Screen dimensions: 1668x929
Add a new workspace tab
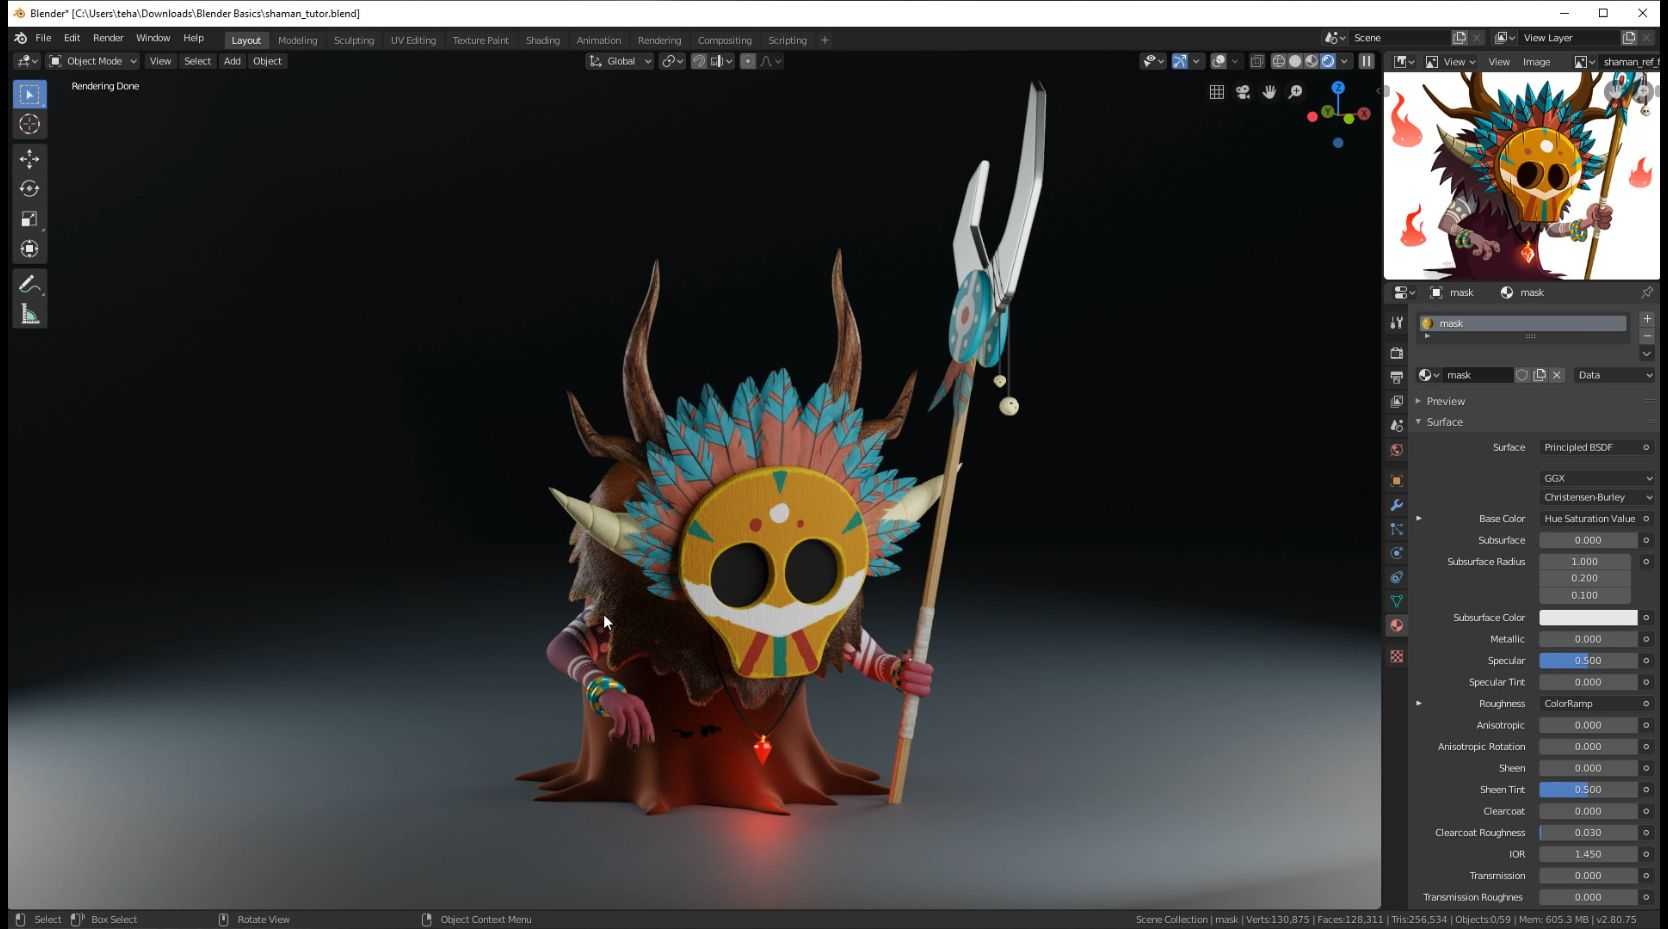click(825, 40)
